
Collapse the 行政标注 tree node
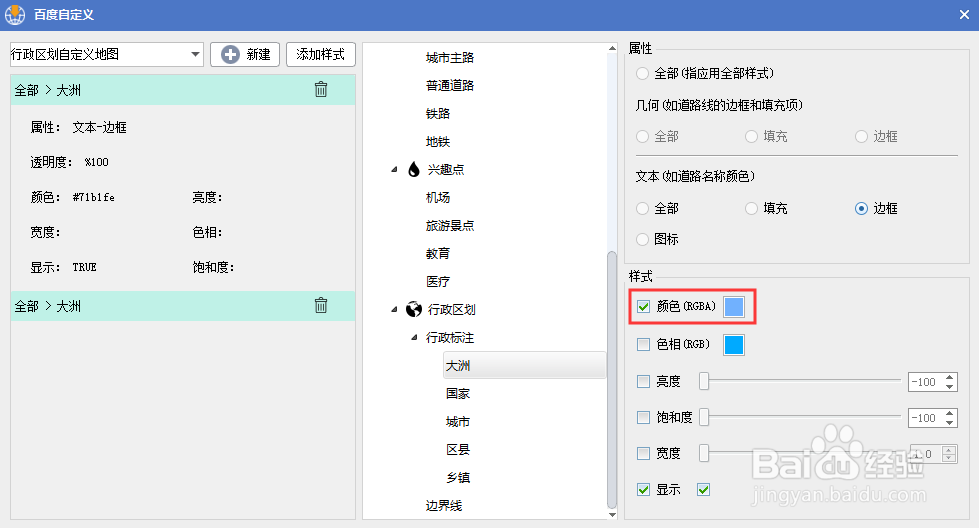point(414,337)
